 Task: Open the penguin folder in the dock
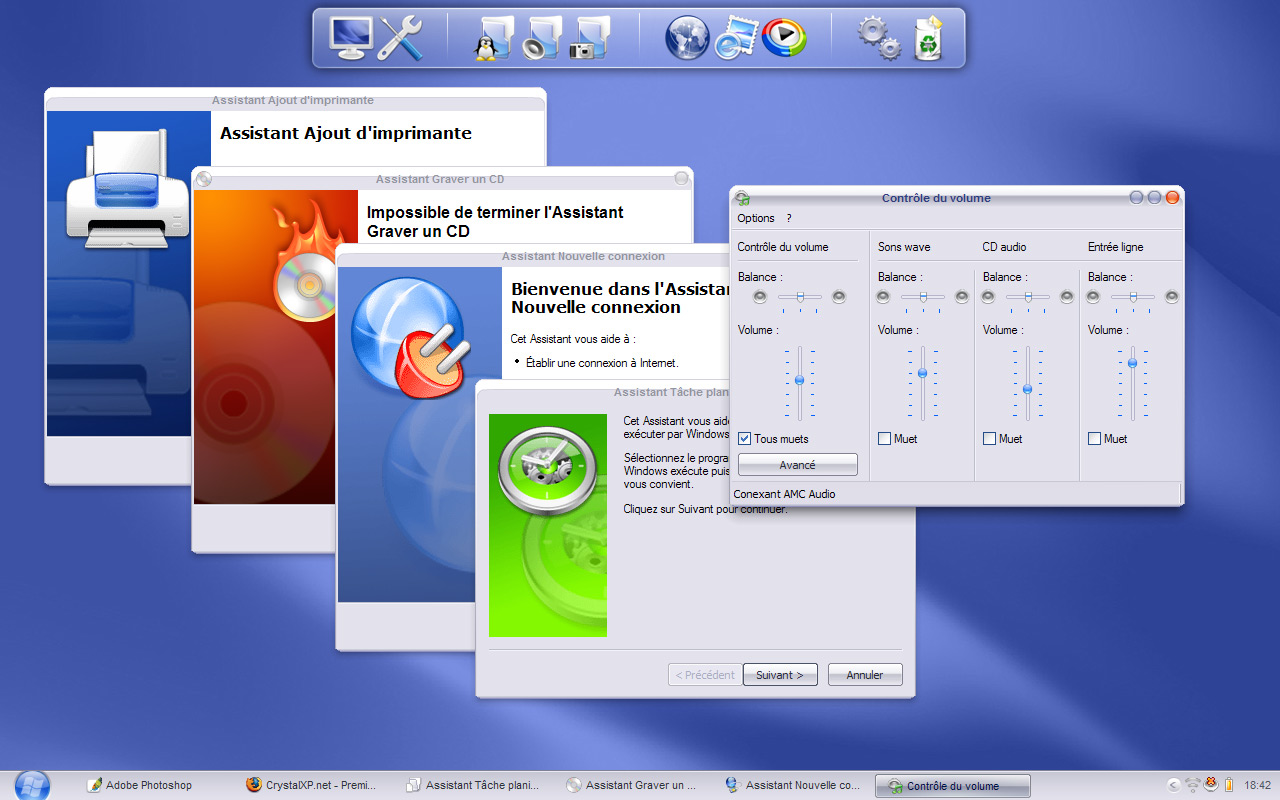pos(493,38)
